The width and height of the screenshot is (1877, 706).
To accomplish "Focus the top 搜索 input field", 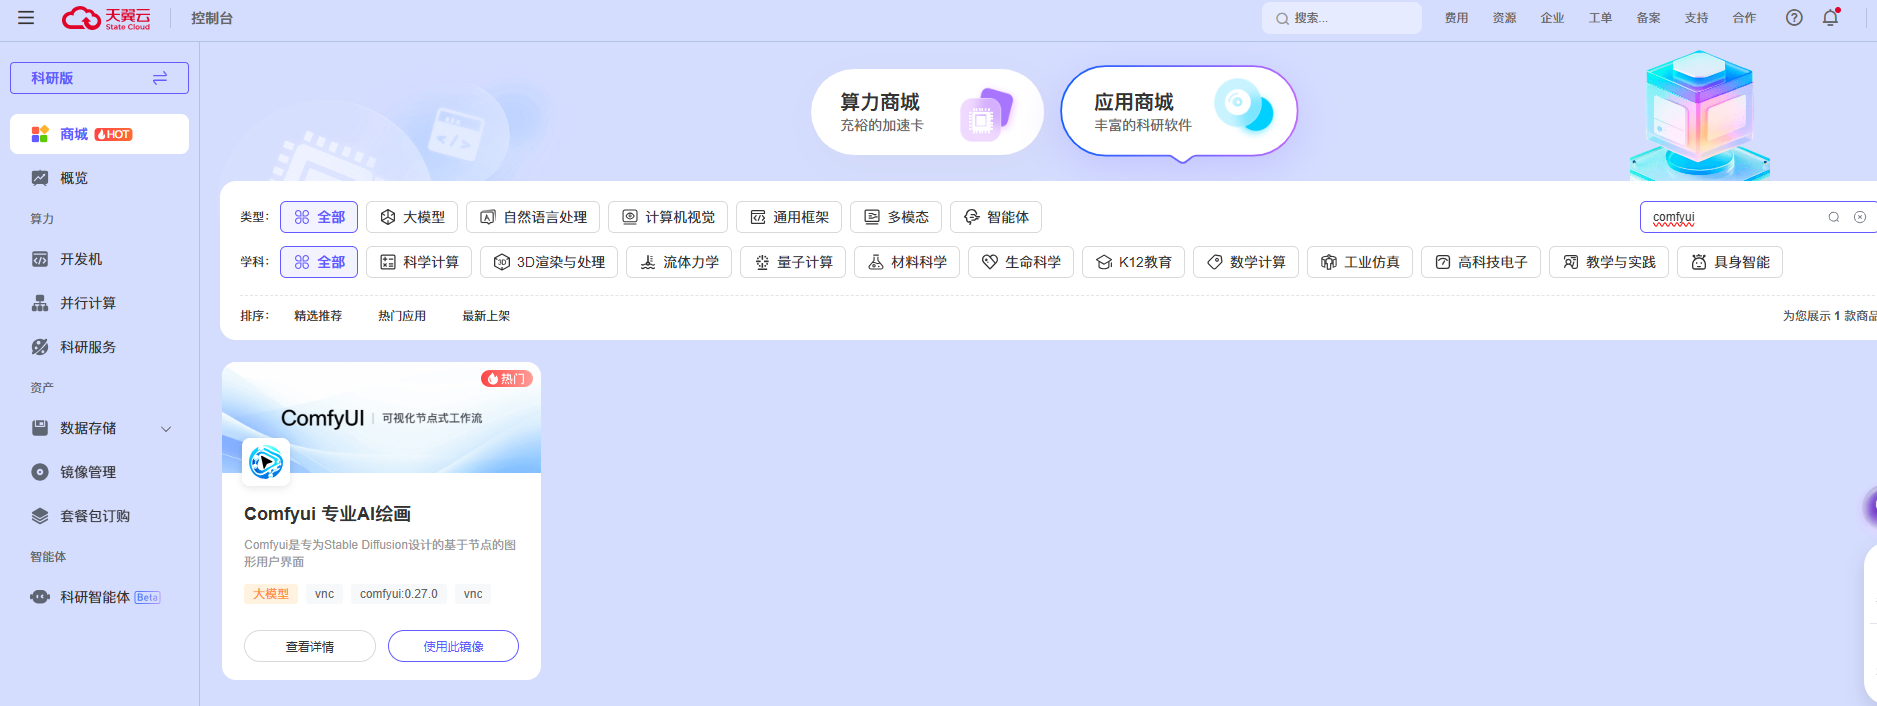I will pyautogui.click(x=1342, y=18).
